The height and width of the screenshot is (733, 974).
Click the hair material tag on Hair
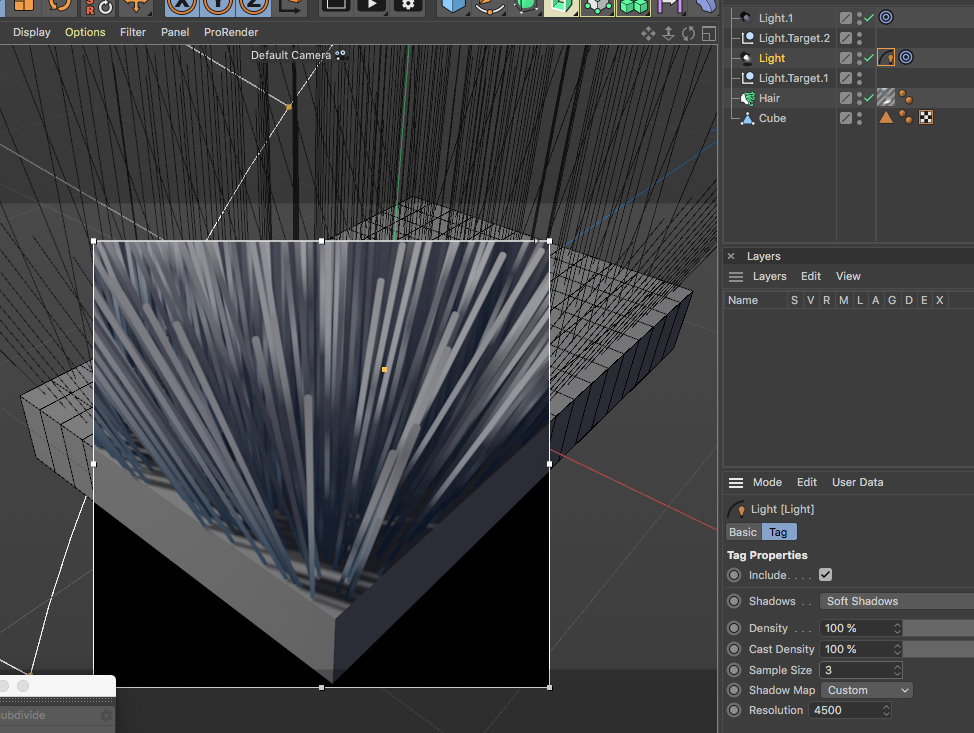point(886,98)
